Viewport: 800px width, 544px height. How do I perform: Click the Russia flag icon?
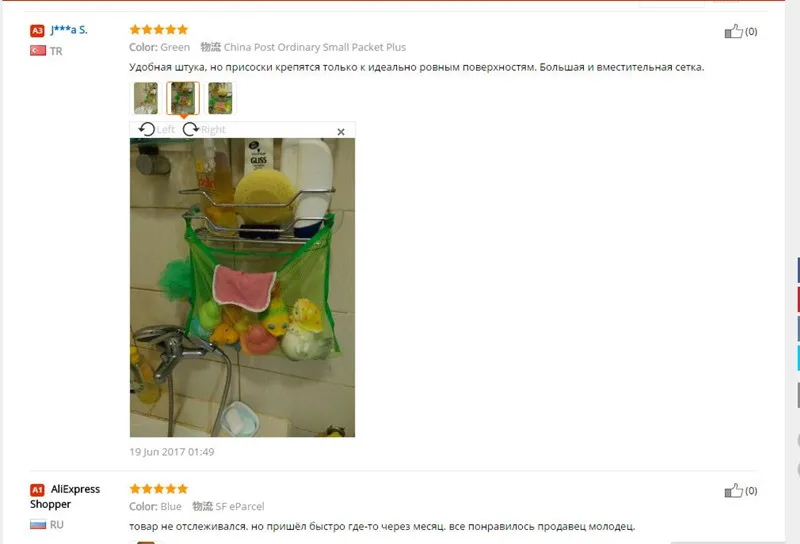coord(38,524)
